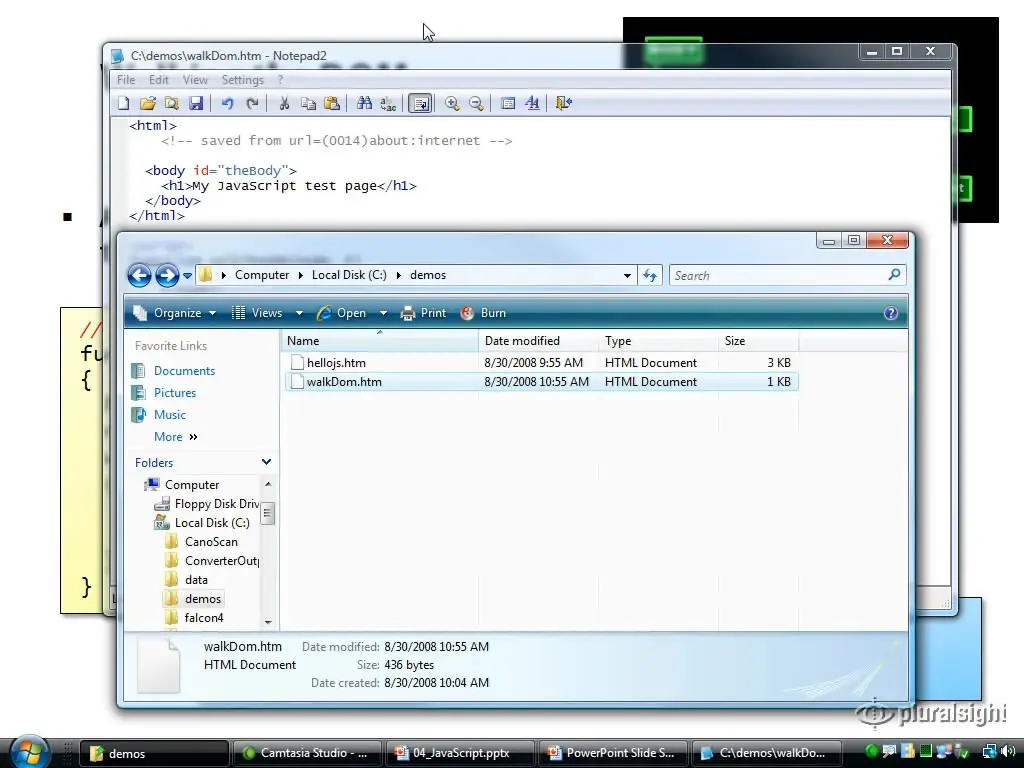Expand the arrow after Local Disk (C:) breadcrumb
This screenshot has width=1024, height=768.
[x=398, y=275]
